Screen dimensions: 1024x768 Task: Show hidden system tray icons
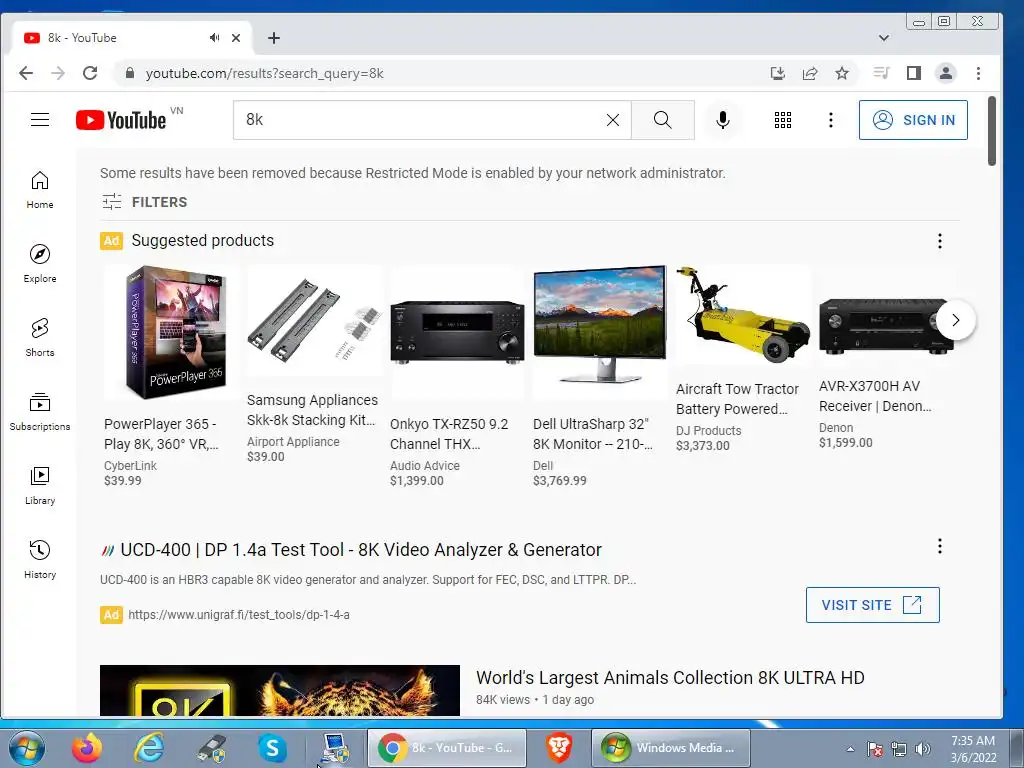click(x=850, y=749)
